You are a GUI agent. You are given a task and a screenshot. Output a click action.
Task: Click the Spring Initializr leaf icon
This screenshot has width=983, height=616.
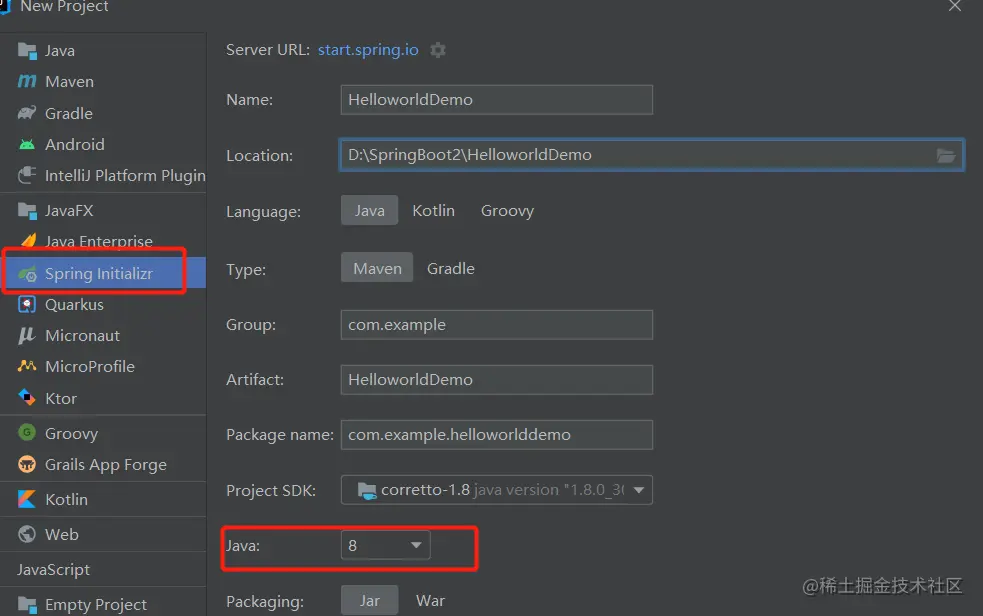coord(27,274)
